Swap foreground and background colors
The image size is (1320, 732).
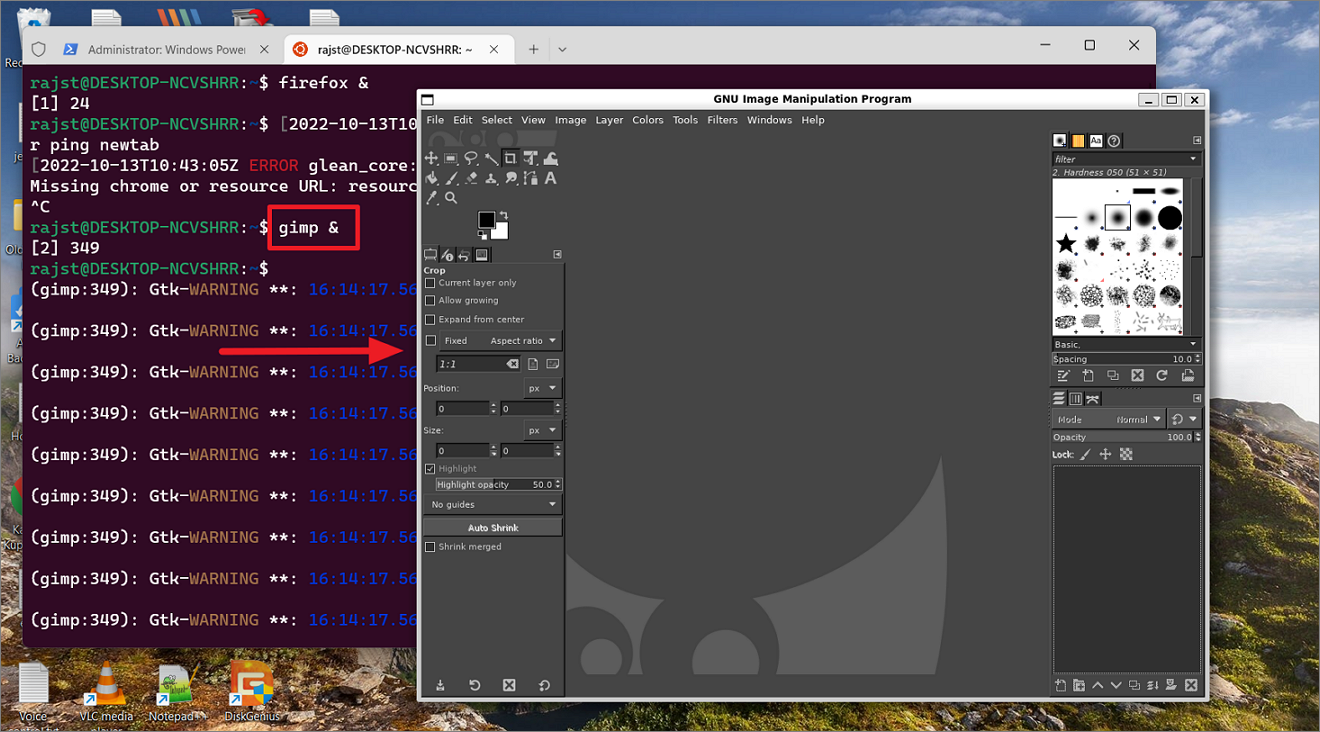pos(503,215)
